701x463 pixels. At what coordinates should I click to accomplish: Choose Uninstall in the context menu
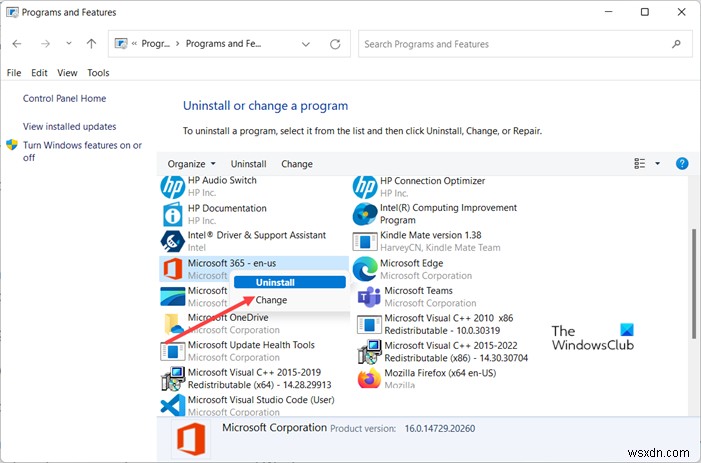click(289, 282)
